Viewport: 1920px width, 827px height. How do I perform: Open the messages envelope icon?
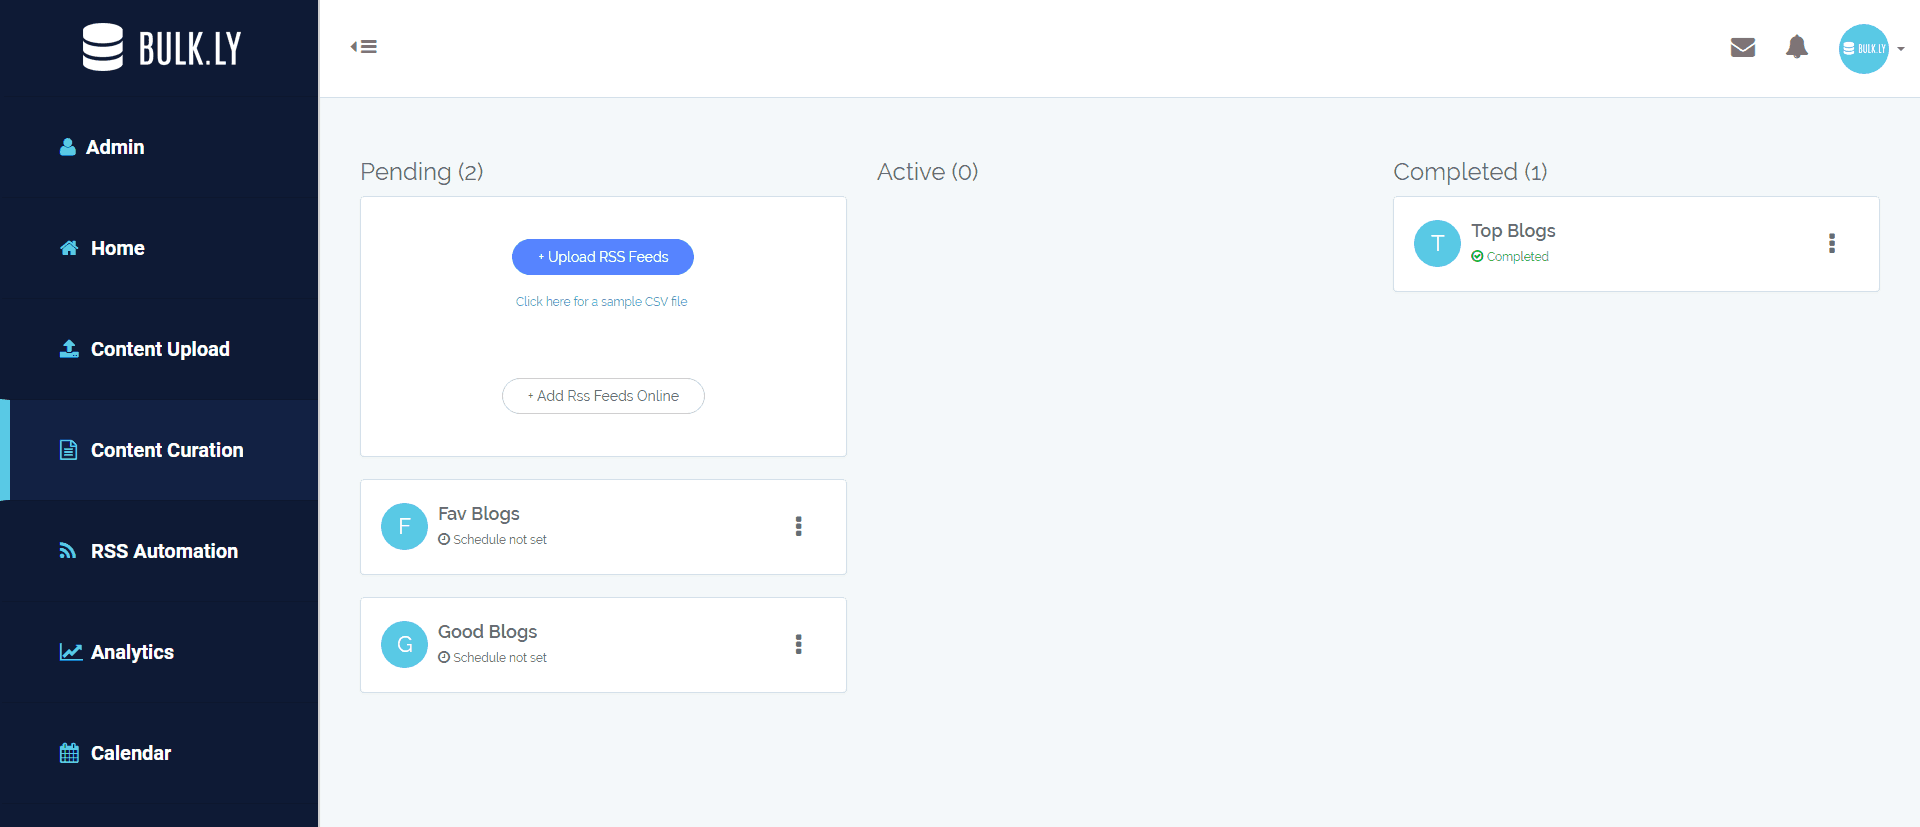point(1743,47)
